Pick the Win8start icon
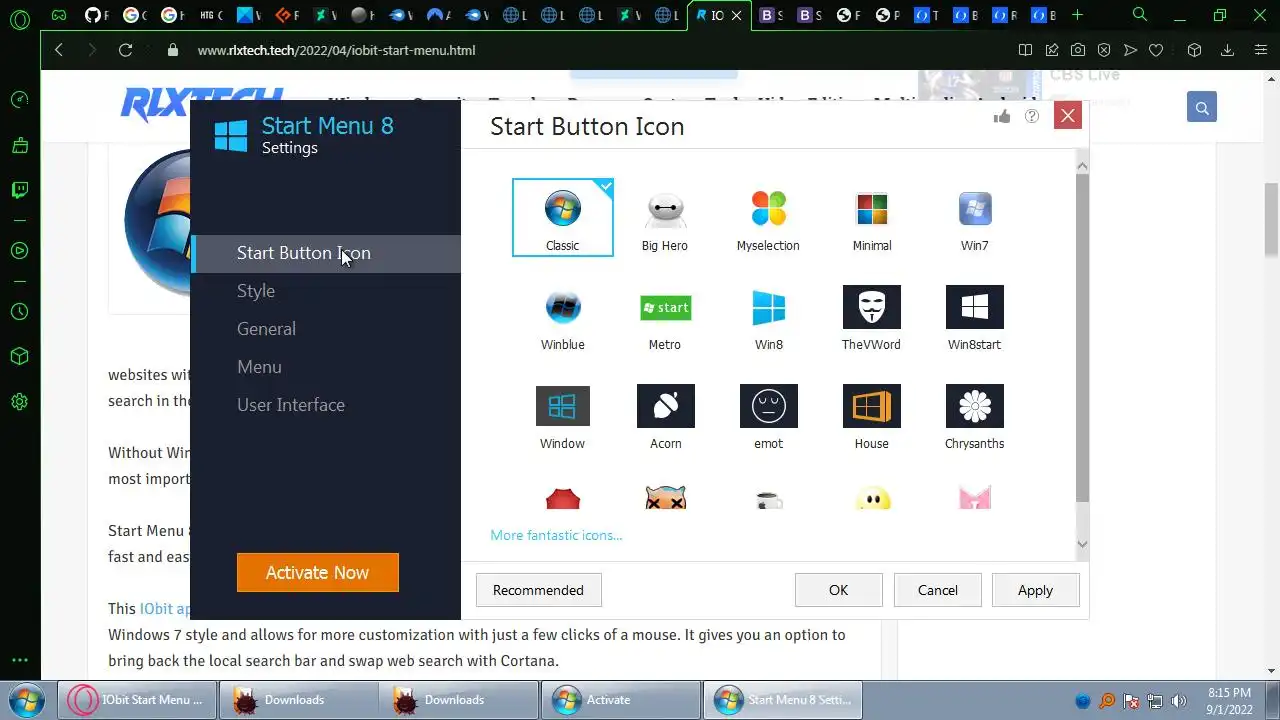Screen dimensions: 1280x720 pos(975,317)
